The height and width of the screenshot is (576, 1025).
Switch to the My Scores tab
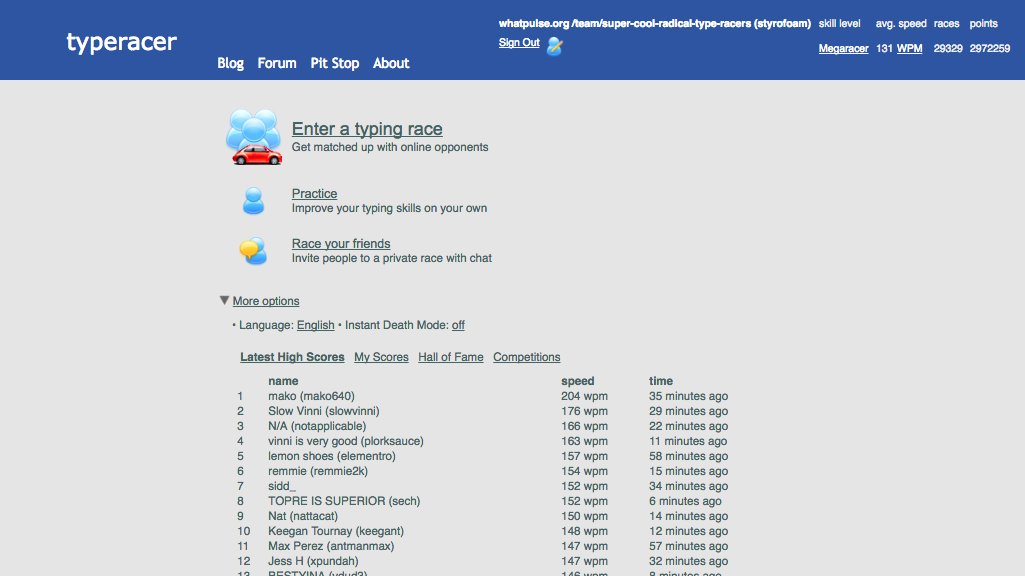click(381, 357)
